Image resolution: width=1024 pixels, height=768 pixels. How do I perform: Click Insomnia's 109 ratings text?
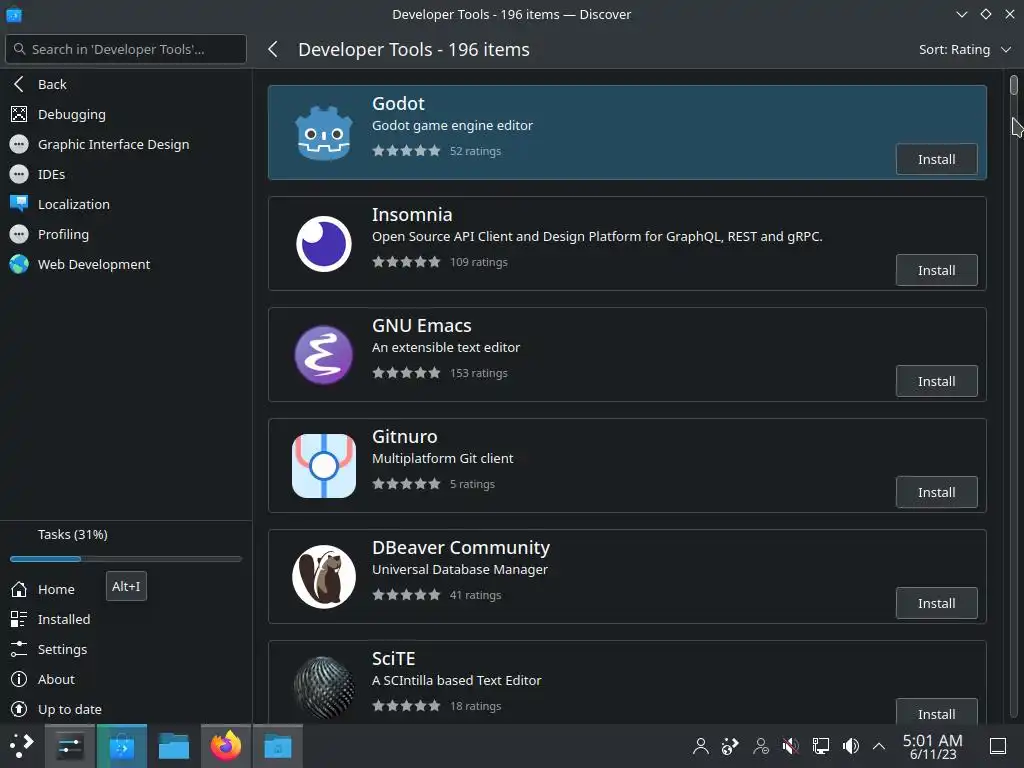478,262
